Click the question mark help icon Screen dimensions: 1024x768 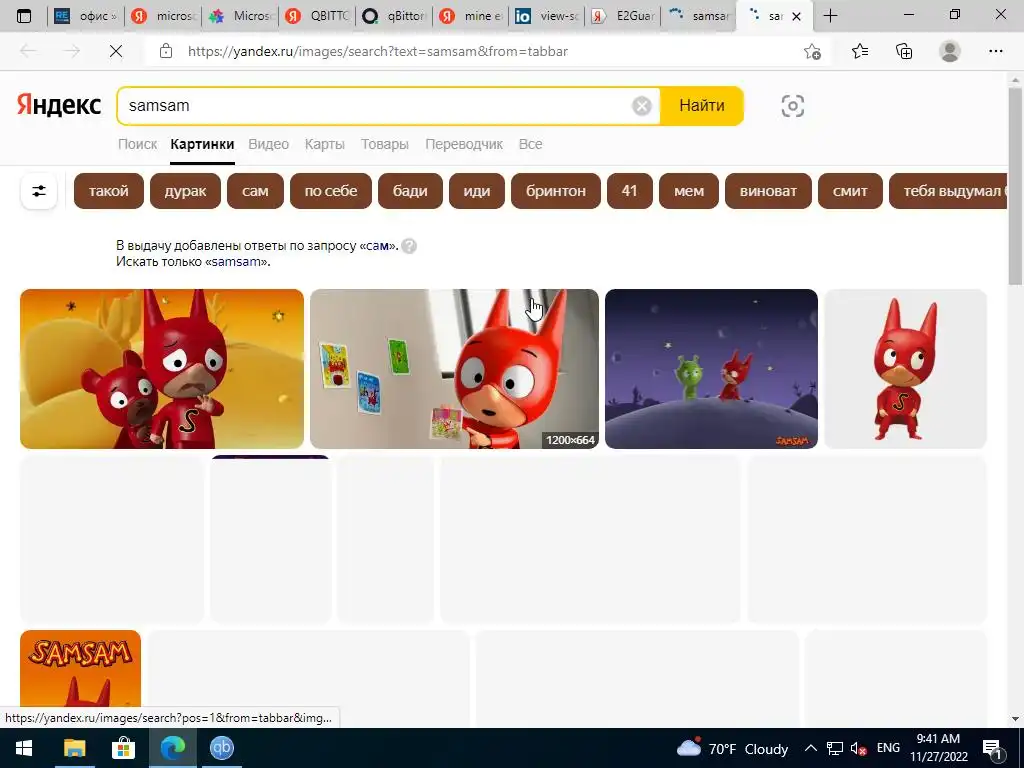[x=409, y=246]
